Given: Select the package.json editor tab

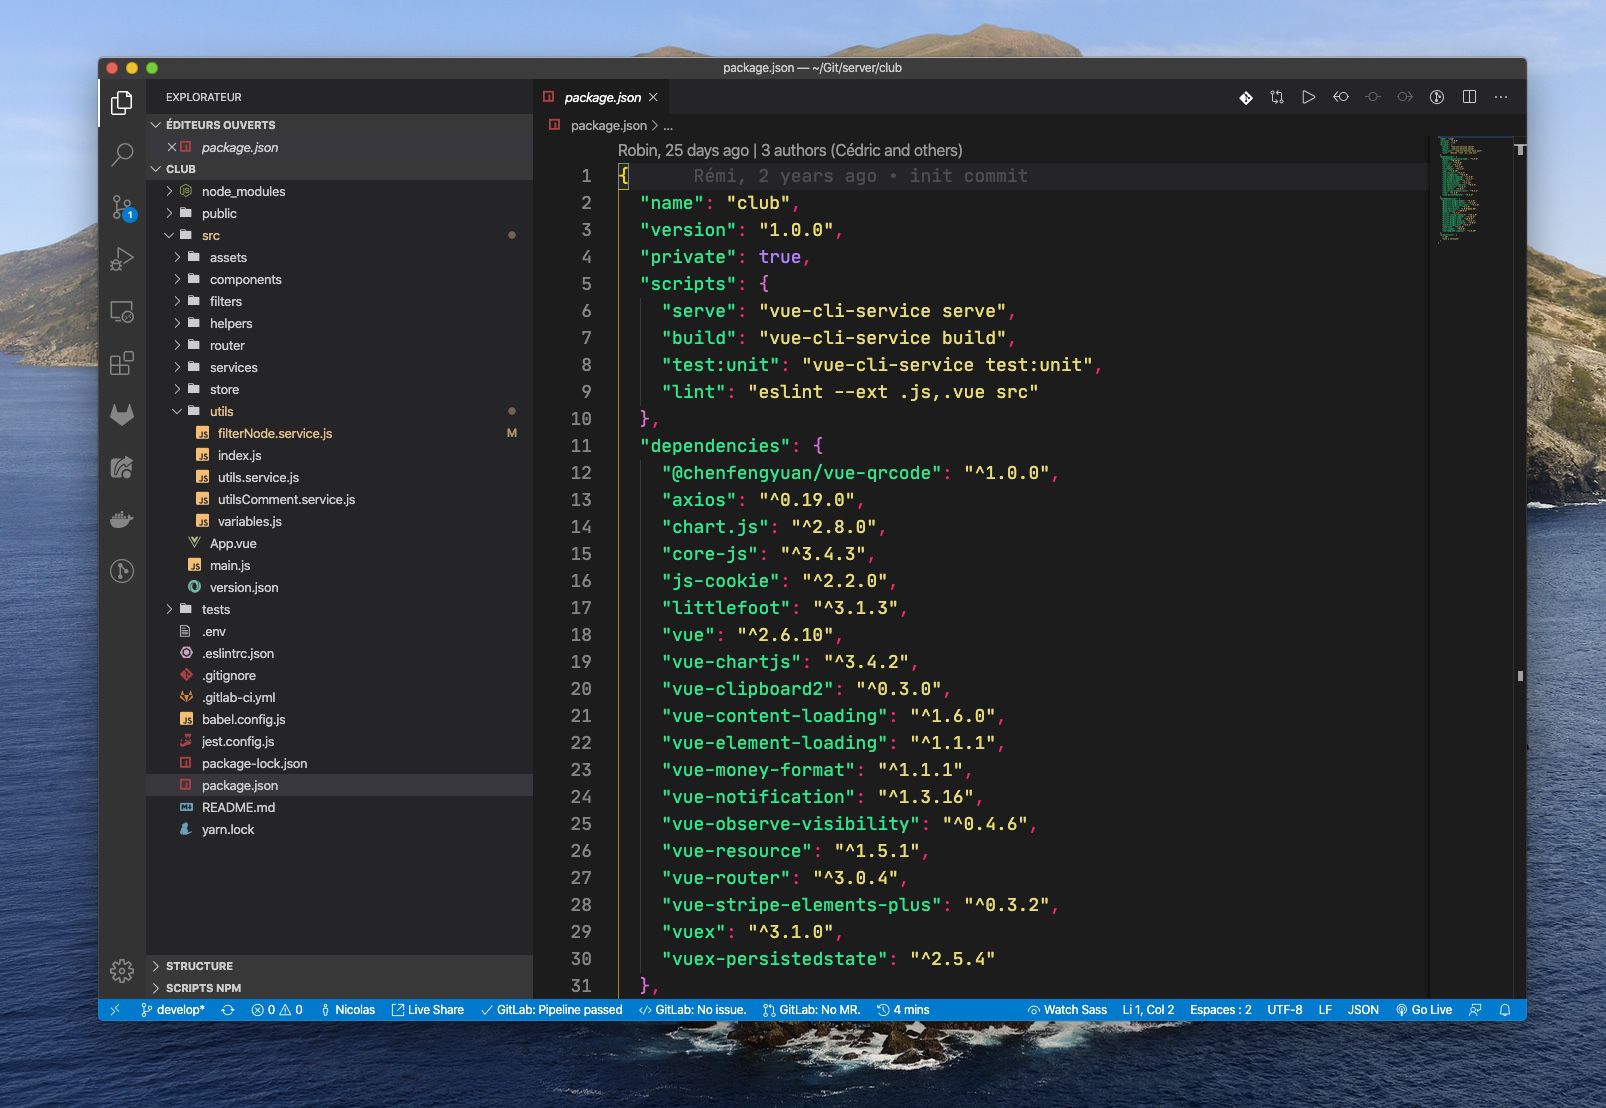Looking at the screenshot, I should [604, 97].
